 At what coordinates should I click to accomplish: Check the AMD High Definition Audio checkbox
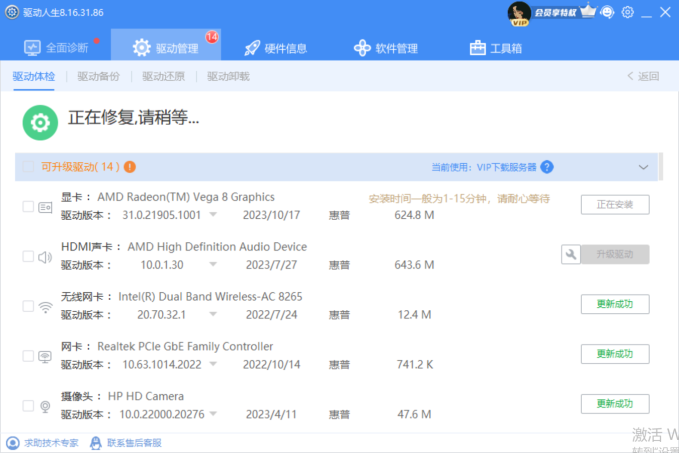(x=28, y=256)
